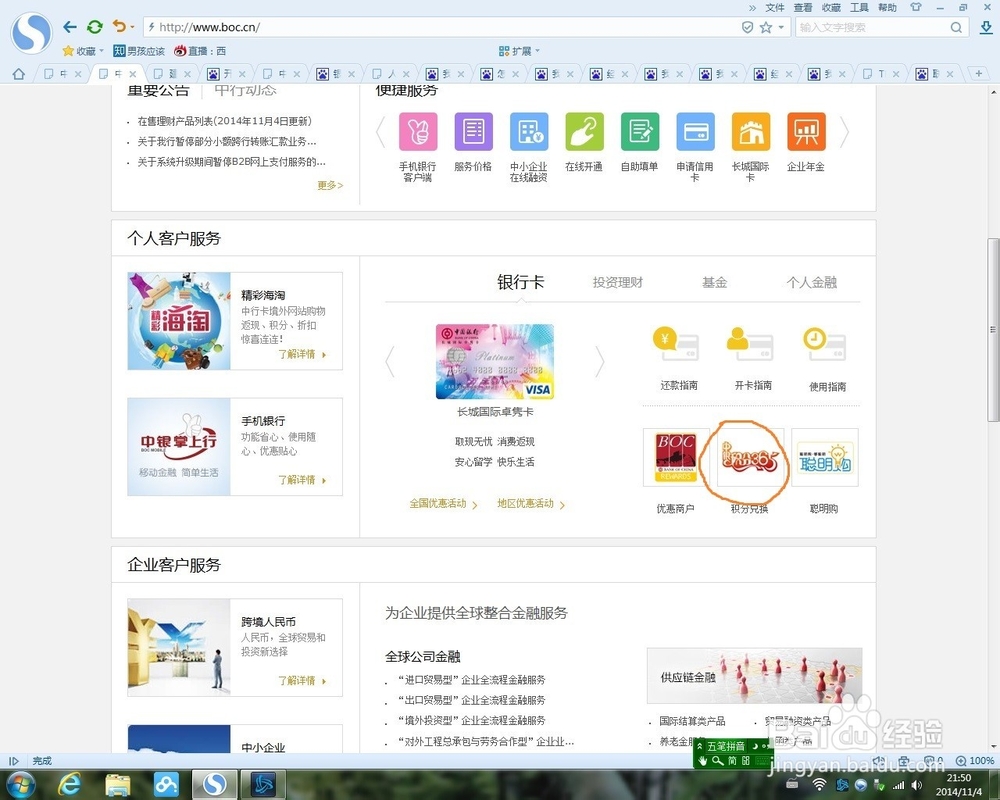Open the 扩展 dropdown
Screen dimensions: 1000x800
tap(517, 50)
